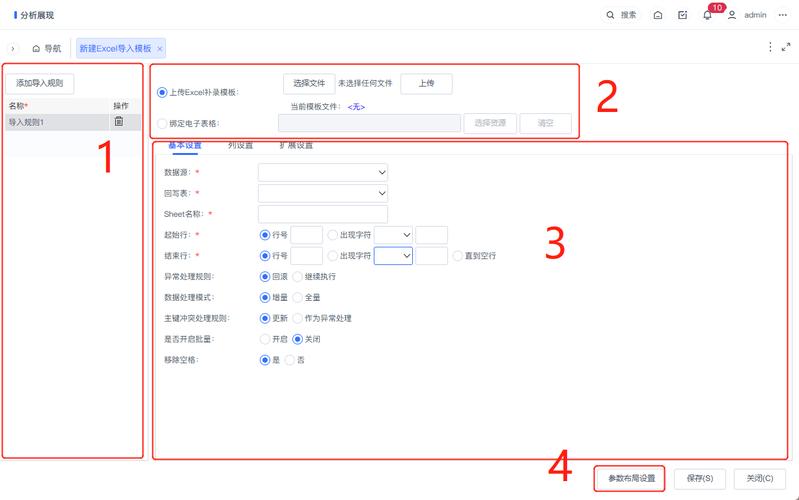The height and width of the screenshot is (500, 799).
Task: Click the Sheet名称 input field
Action: [x=323, y=214]
